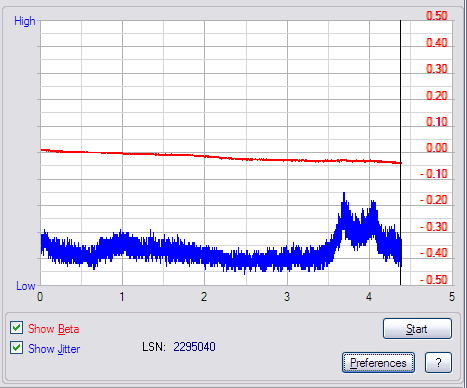Click the question mark help button
Image resolution: width=467 pixels, height=388 pixels.
pyautogui.click(x=438, y=363)
